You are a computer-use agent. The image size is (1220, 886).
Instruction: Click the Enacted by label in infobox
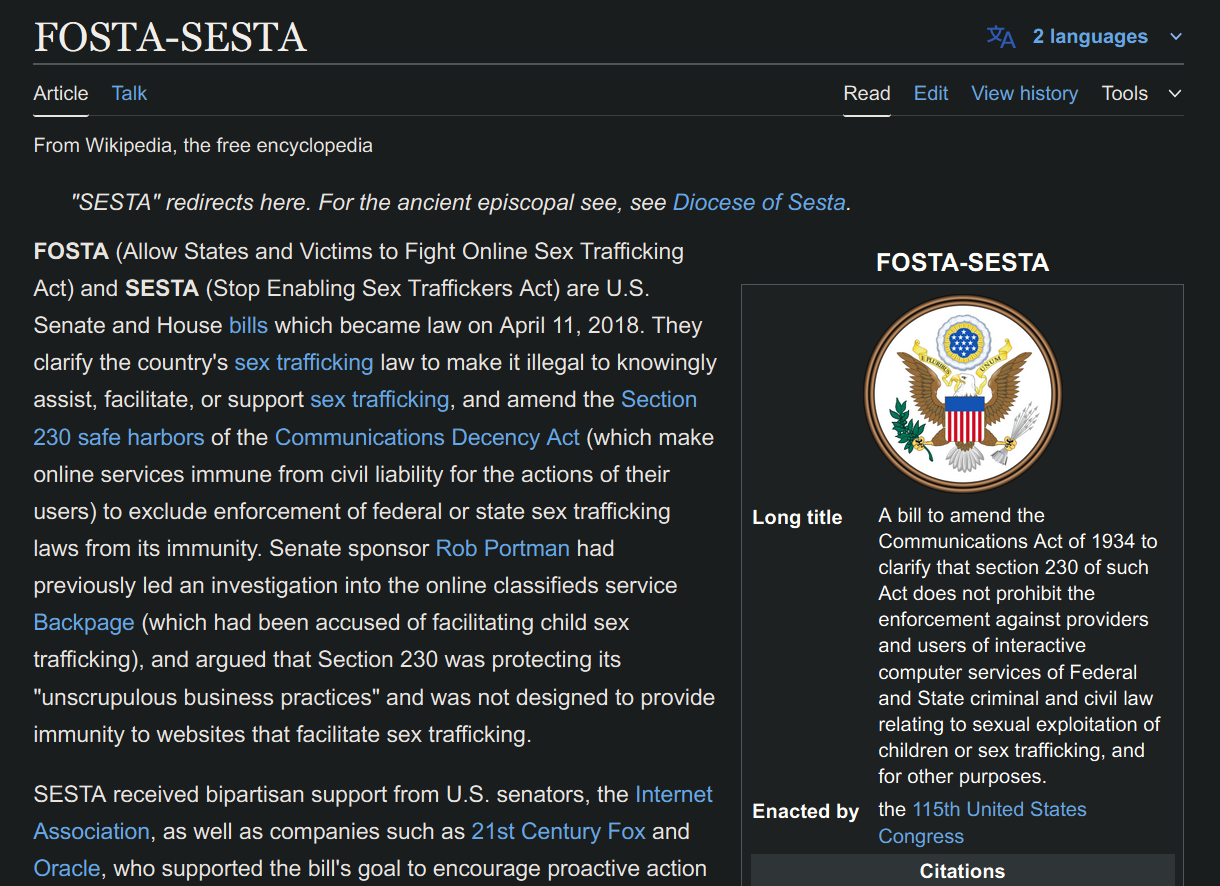pos(805,811)
